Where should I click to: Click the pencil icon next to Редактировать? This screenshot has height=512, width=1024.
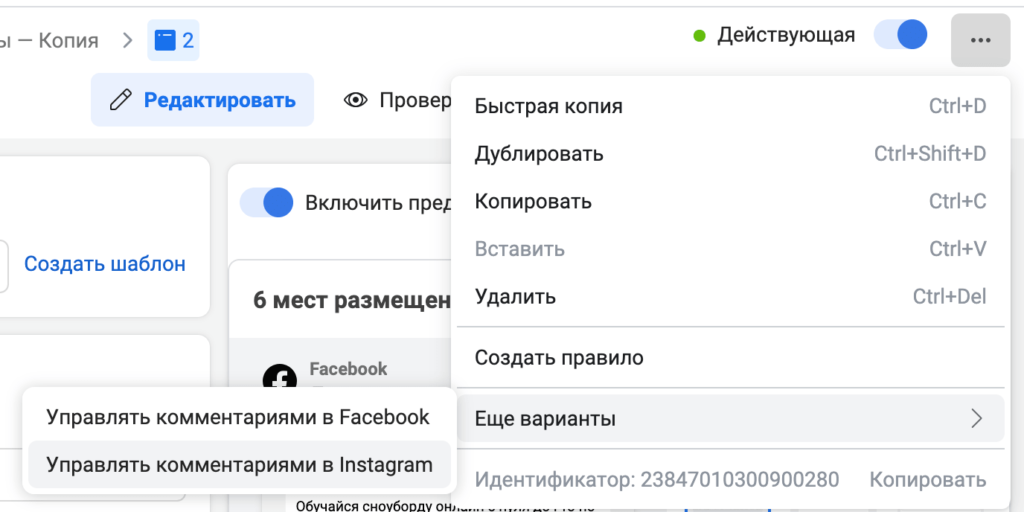click(x=121, y=100)
